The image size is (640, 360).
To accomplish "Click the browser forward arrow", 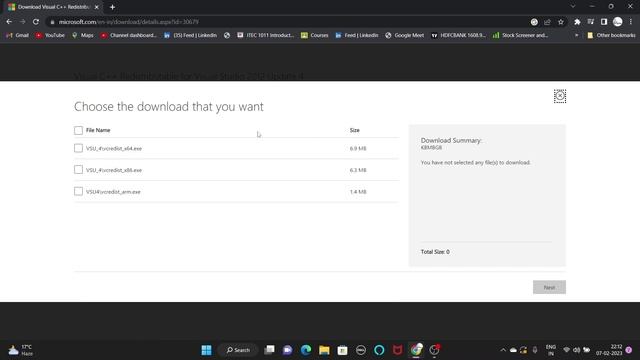I will click(x=22, y=22).
